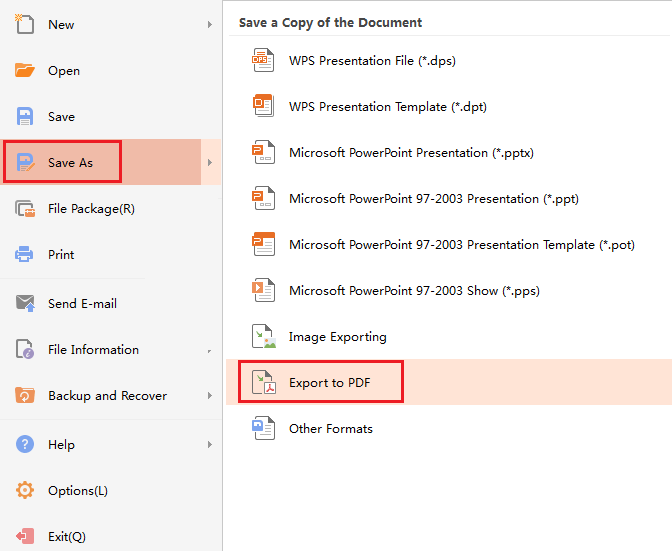Viewport: 672px width, 551px height.
Task: Select File Information menu entry
Action: (93, 349)
